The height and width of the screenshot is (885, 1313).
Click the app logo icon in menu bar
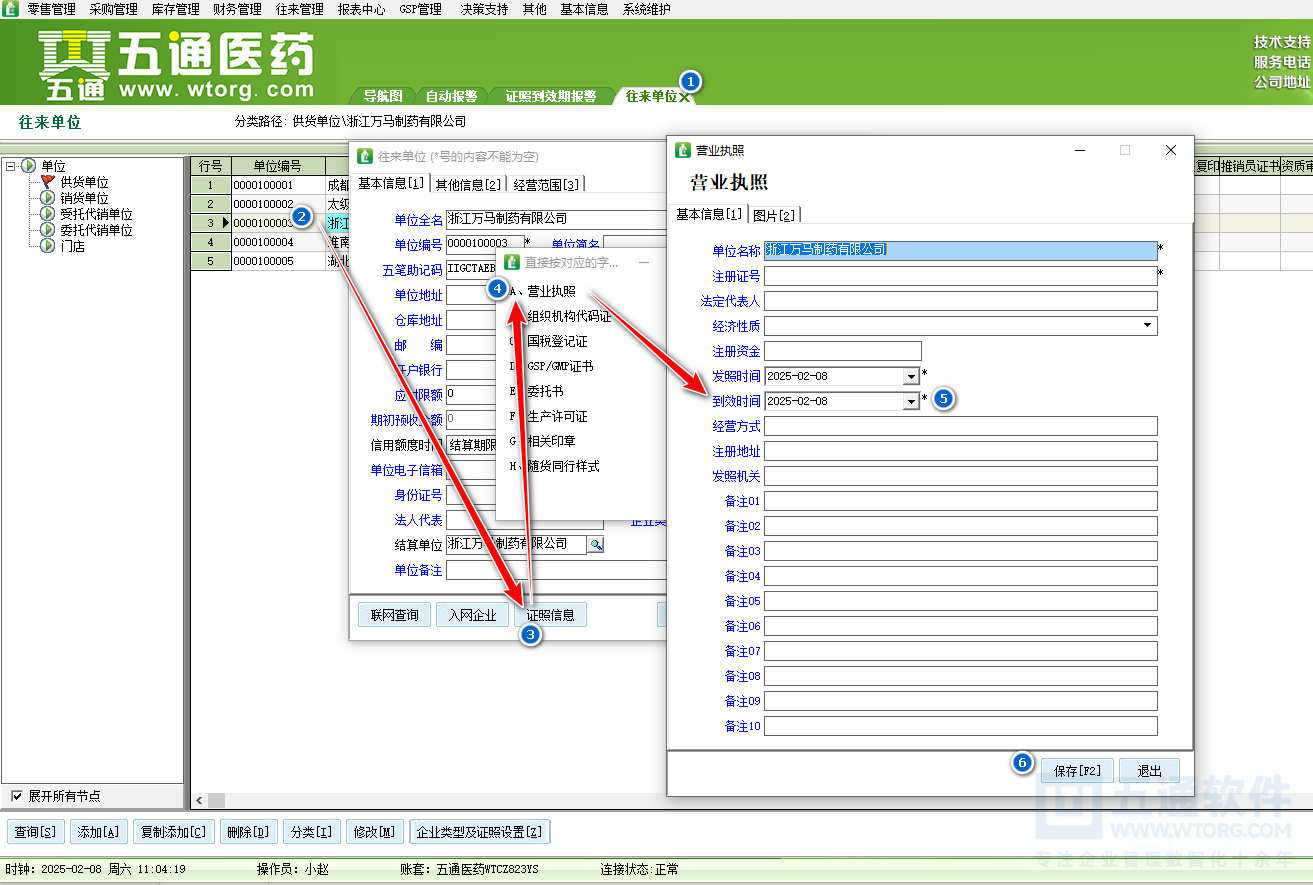[10, 9]
